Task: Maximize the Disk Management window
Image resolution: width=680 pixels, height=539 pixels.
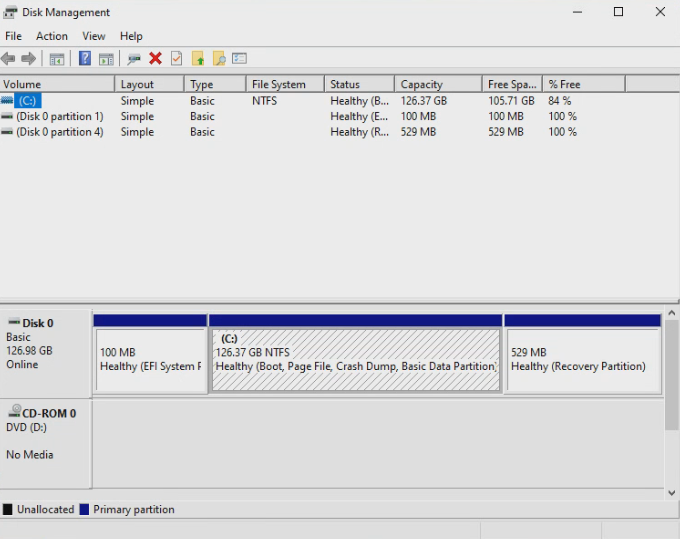Action: coord(618,12)
